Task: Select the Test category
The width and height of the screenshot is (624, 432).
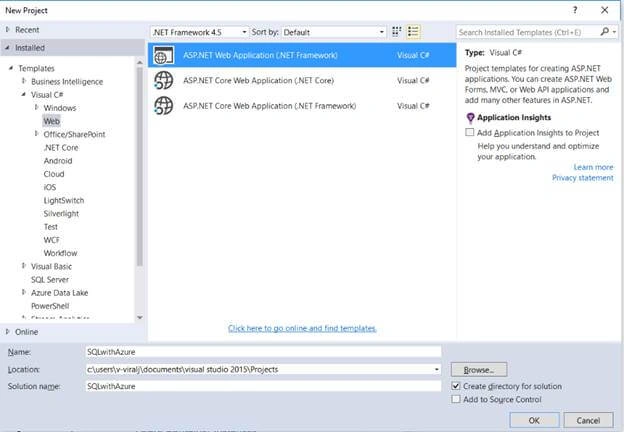Action: (51, 227)
